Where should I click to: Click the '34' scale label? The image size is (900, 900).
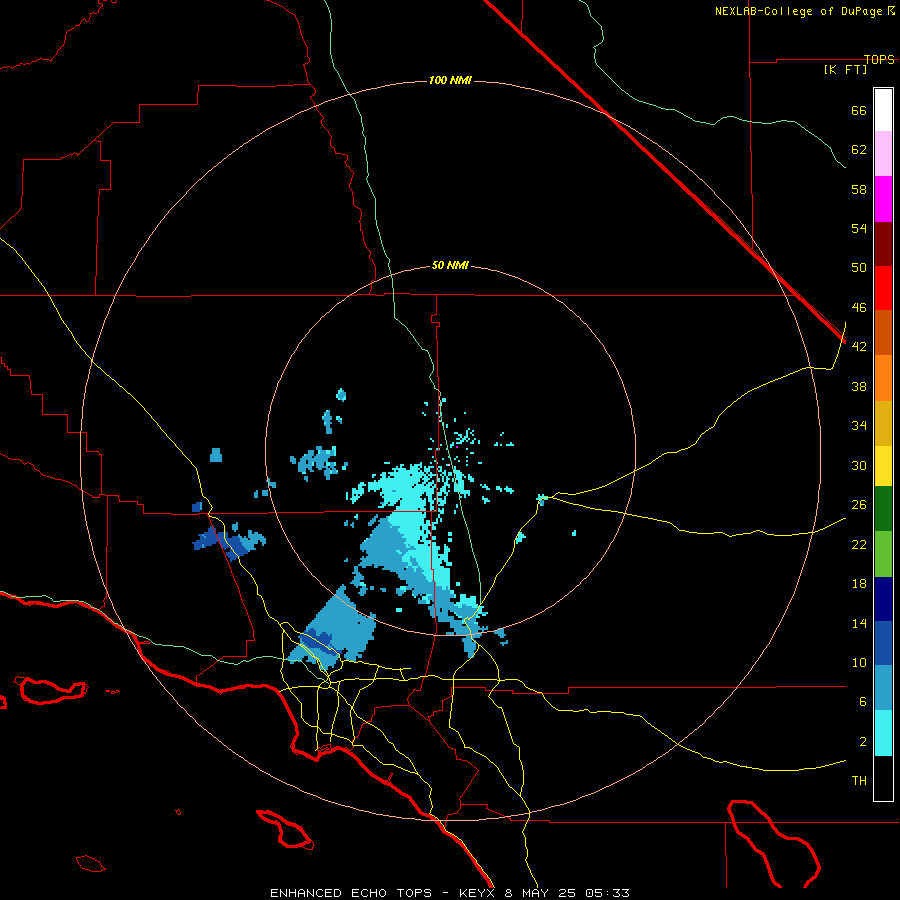859,426
